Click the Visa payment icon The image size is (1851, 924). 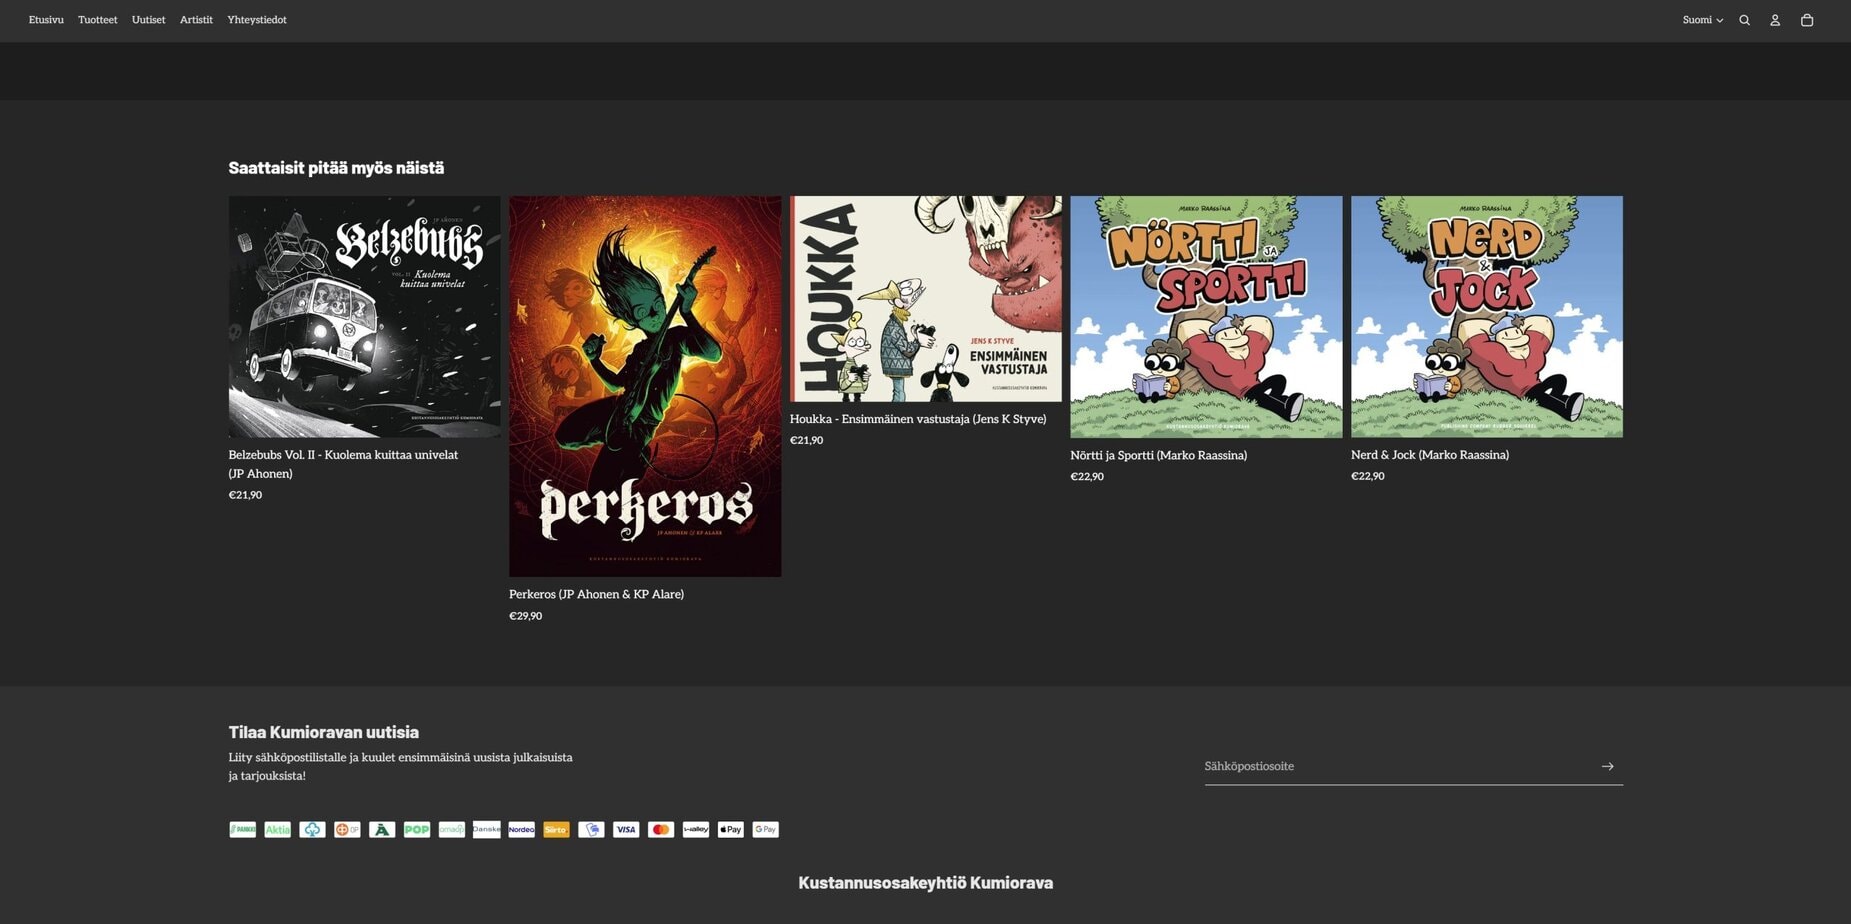tap(626, 829)
